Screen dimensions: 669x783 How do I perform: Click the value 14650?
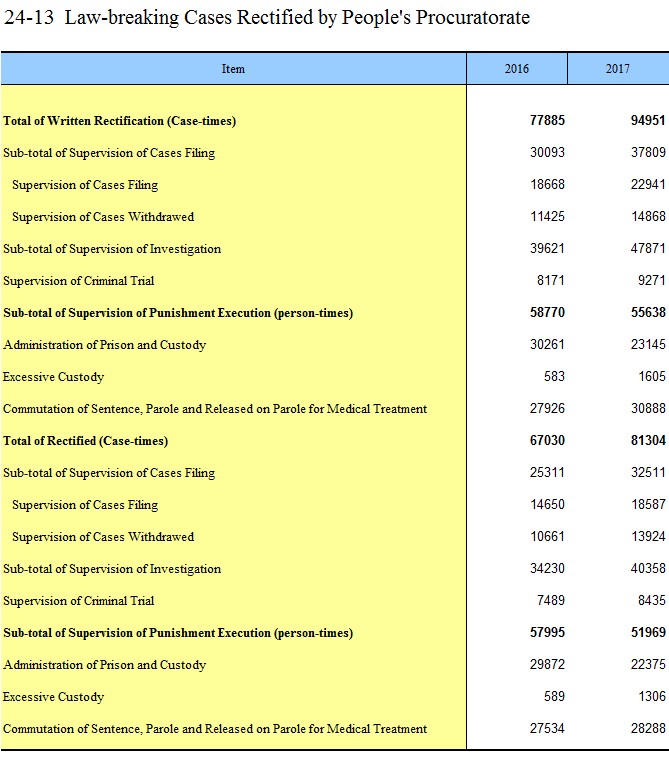(547, 504)
